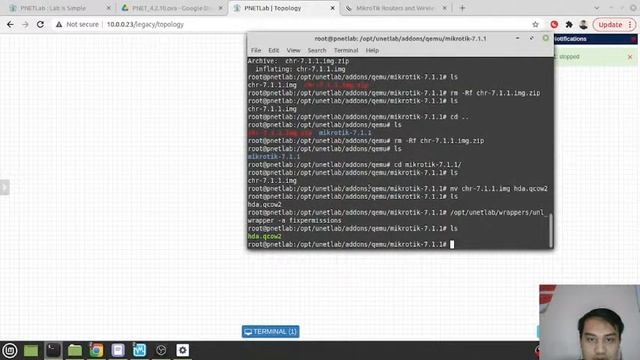The height and width of the screenshot is (360, 640).
Task: Open the round clock-like taskbar app
Action: click(161, 350)
